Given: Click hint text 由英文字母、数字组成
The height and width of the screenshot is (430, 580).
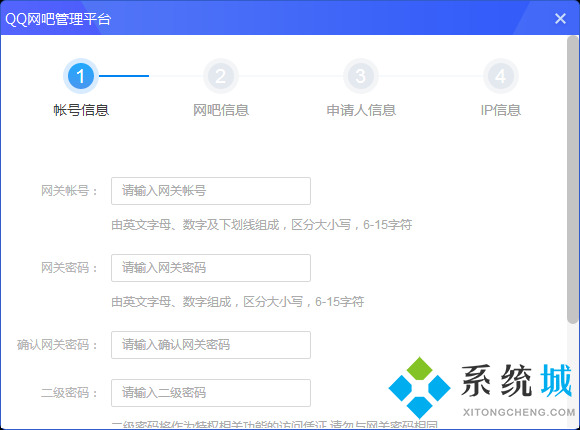Looking at the screenshot, I should [x=237, y=302].
